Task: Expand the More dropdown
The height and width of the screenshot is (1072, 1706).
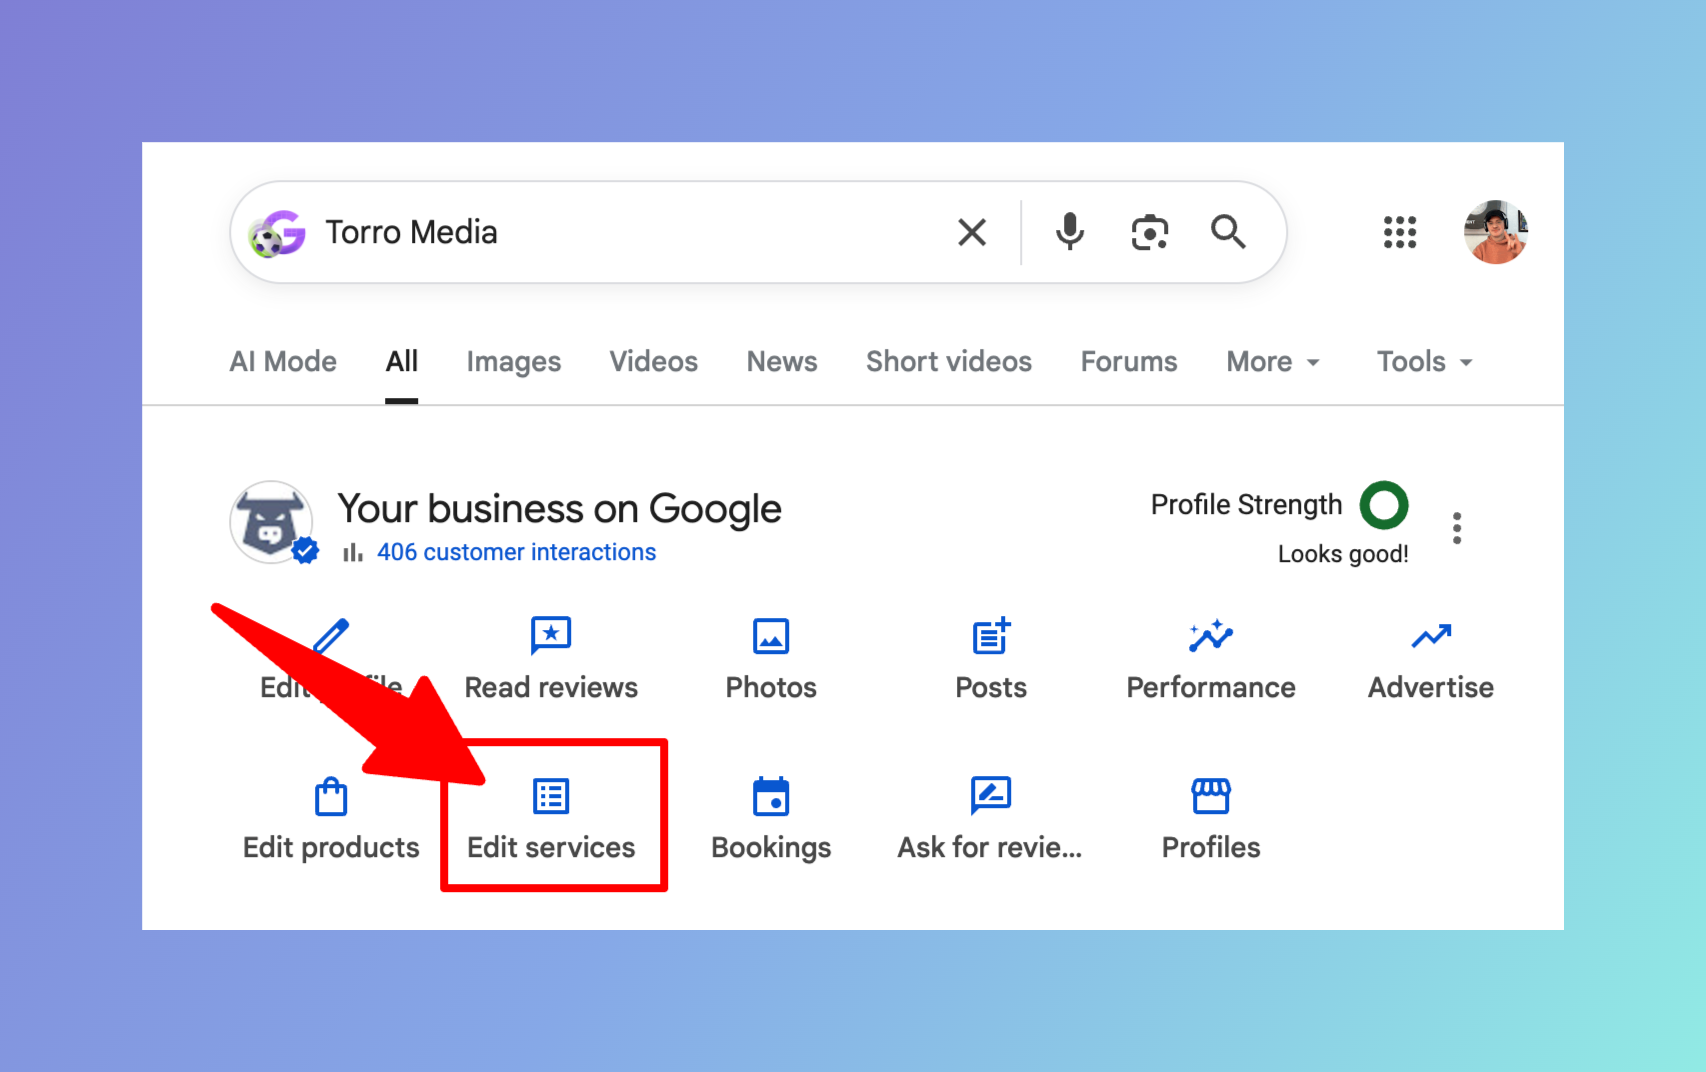Action: point(1273,361)
